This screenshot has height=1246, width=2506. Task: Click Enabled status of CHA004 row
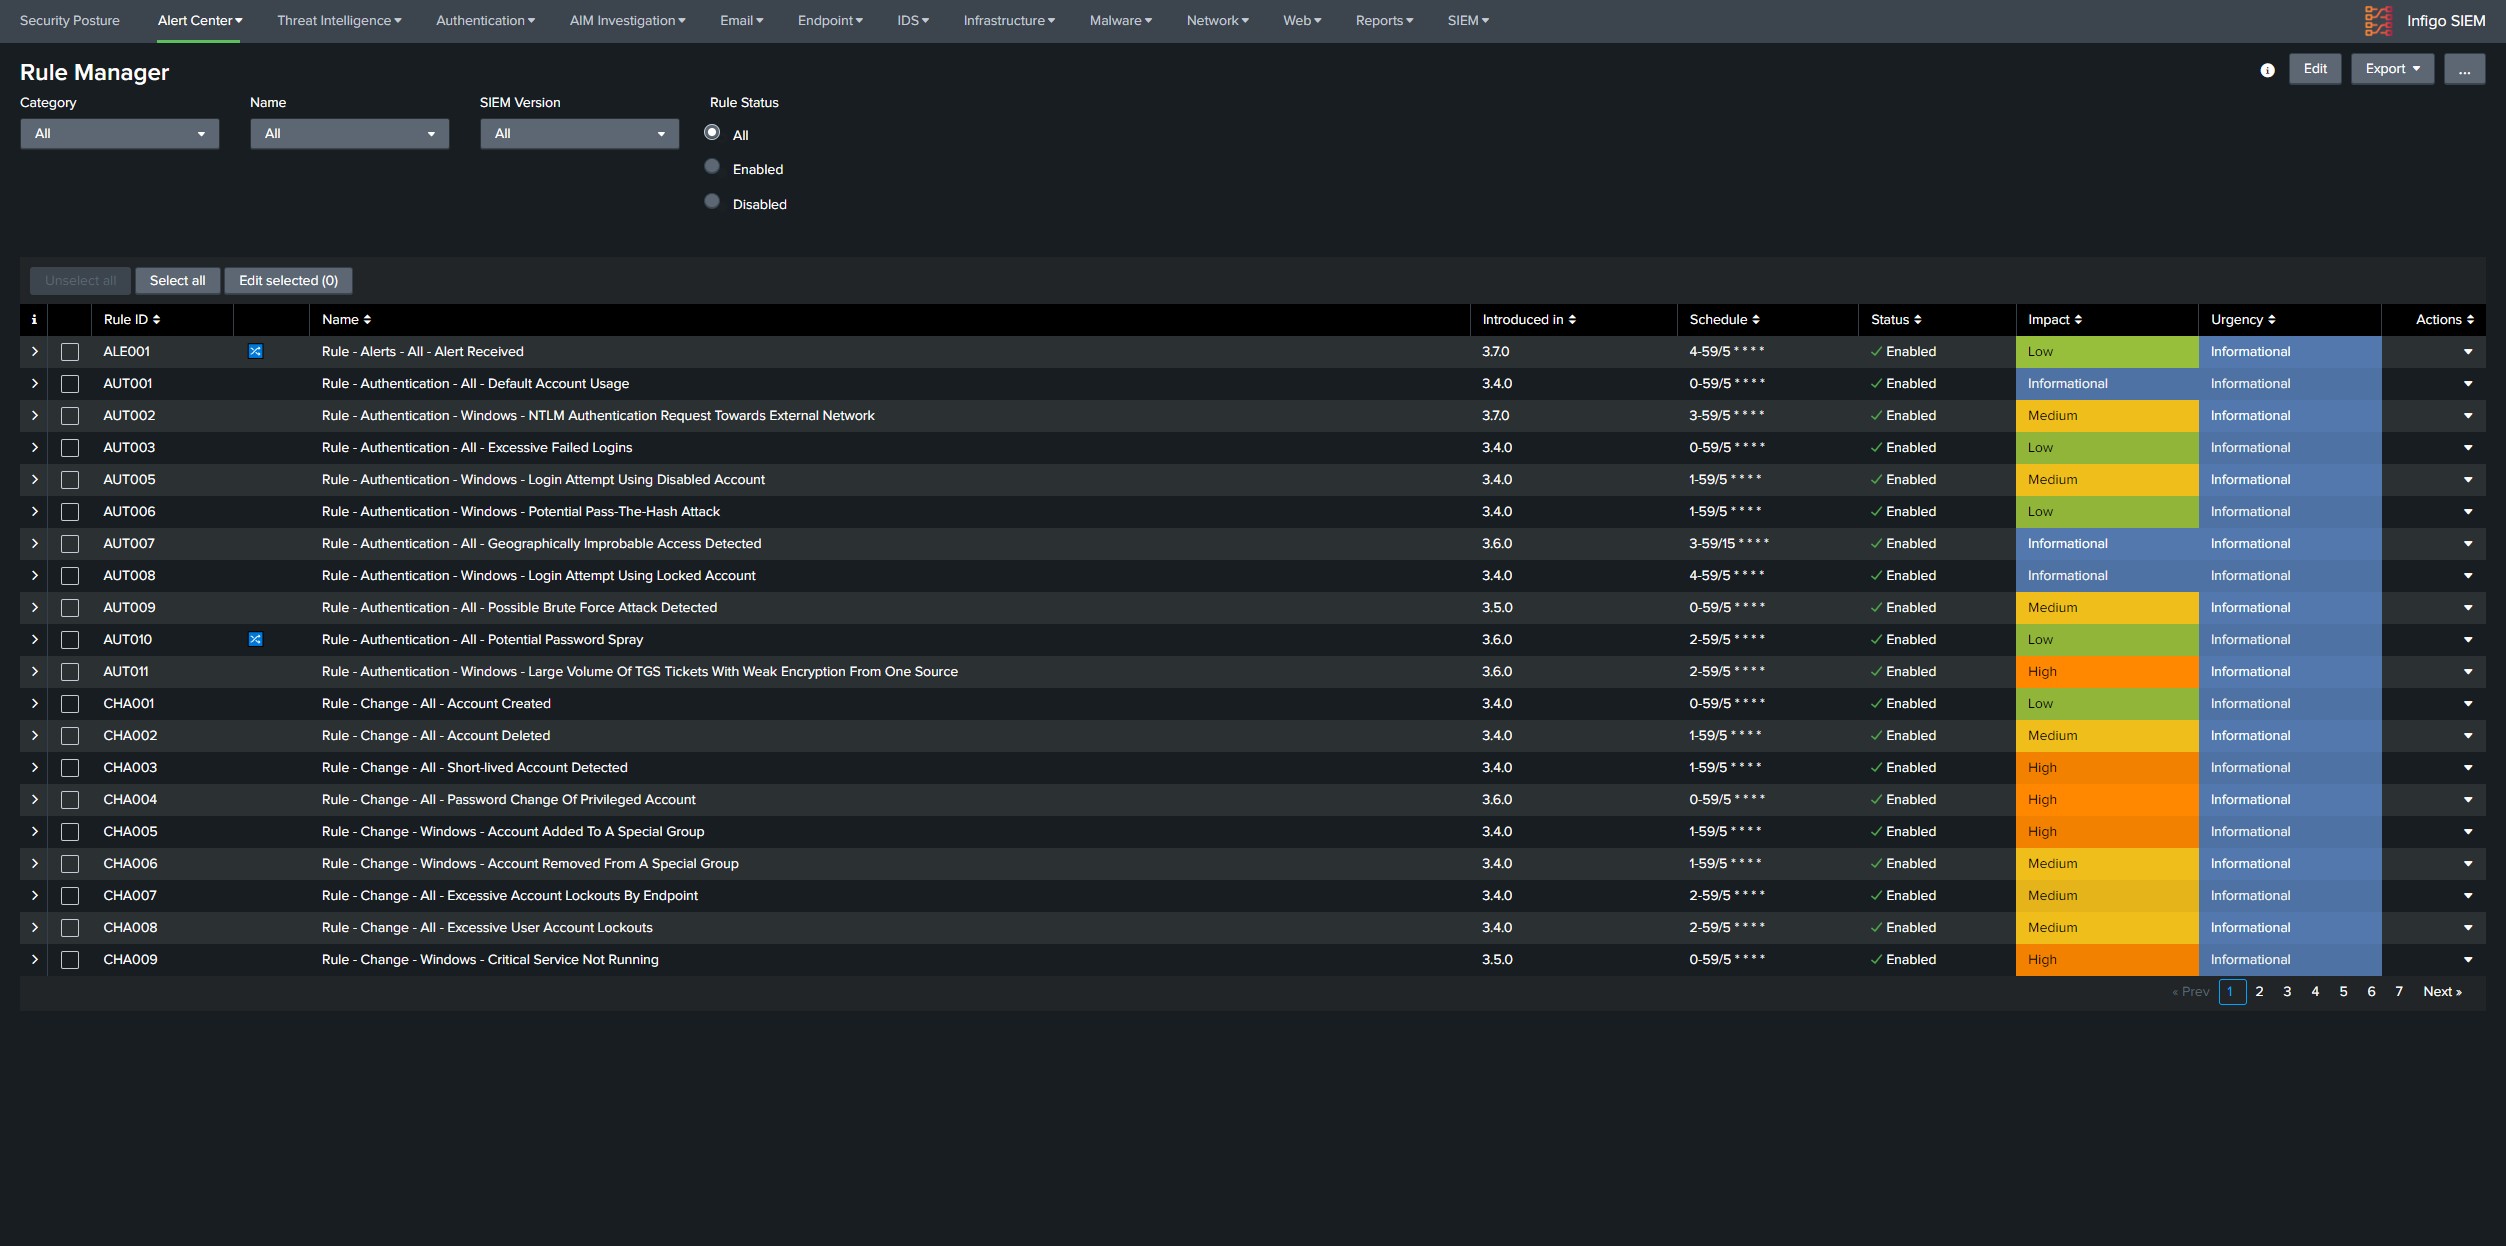coord(1903,800)
